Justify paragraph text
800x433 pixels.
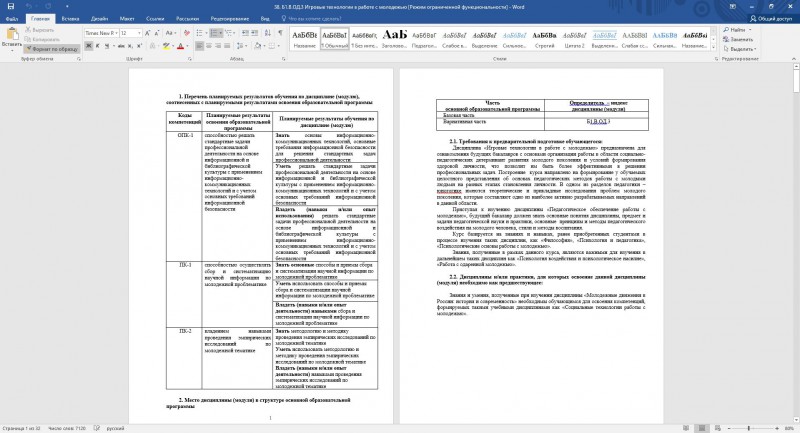[x=227, y=46]
